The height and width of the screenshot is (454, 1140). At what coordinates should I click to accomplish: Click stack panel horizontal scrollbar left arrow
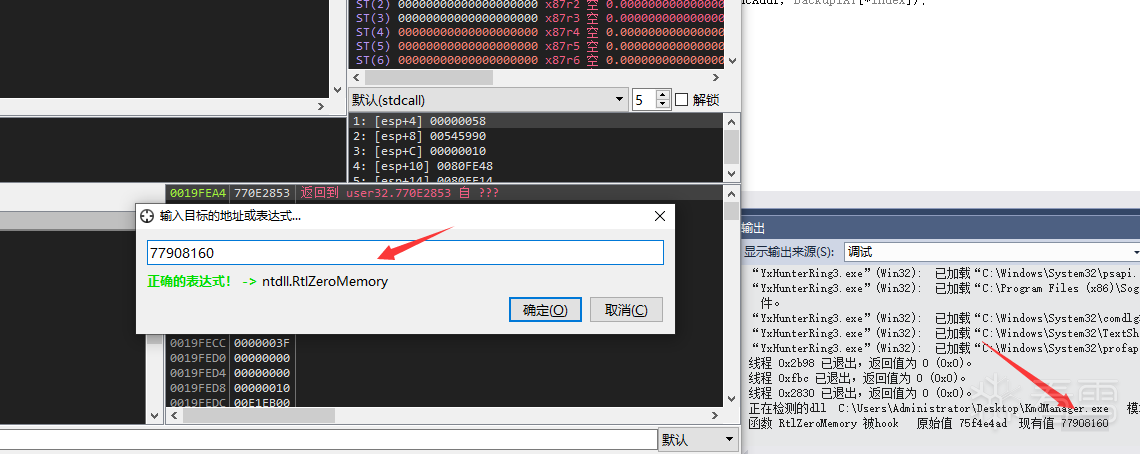click(174, 415)
